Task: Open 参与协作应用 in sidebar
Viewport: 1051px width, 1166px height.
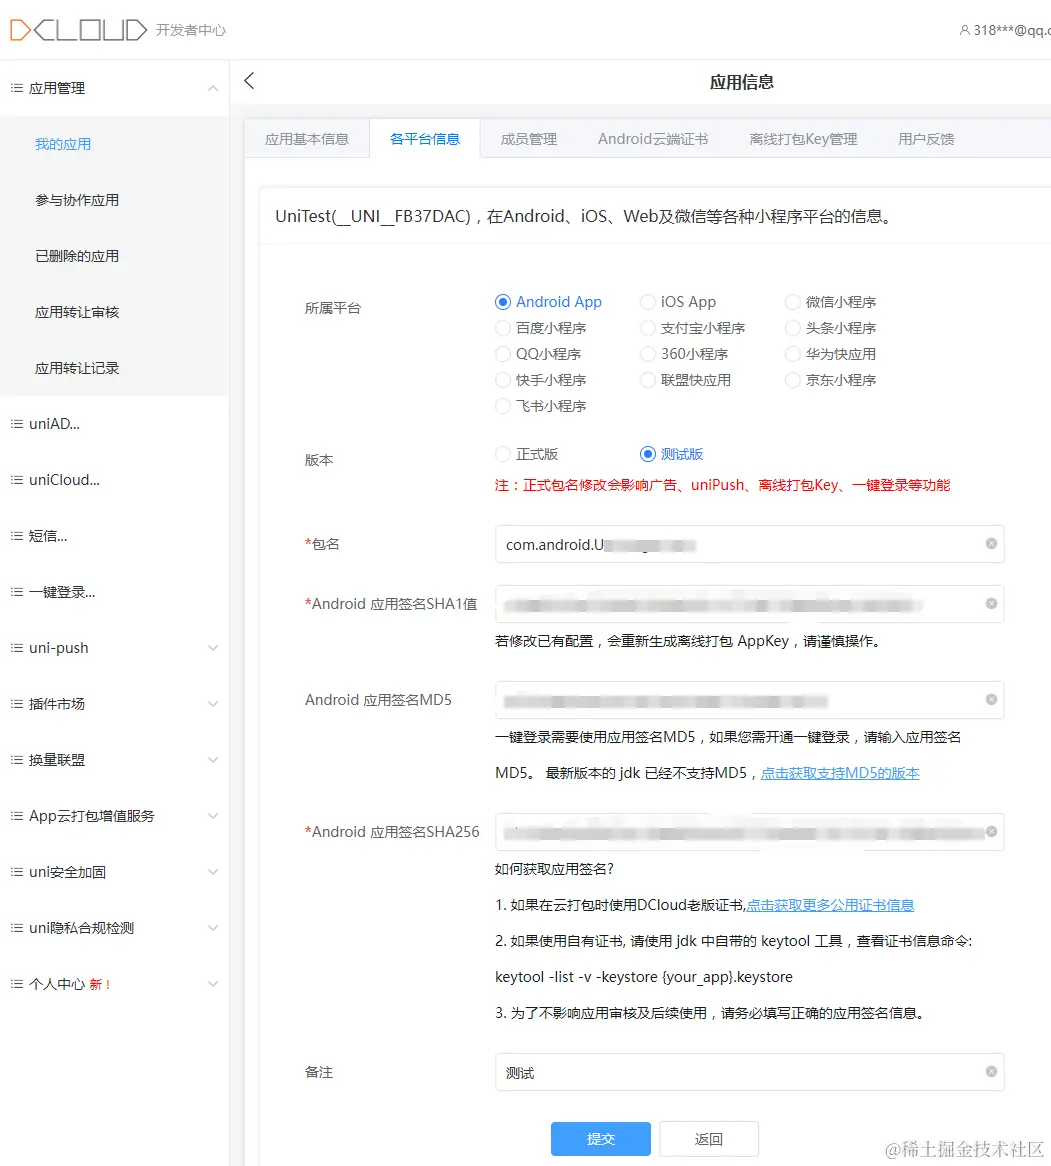Action: (77, 200)
